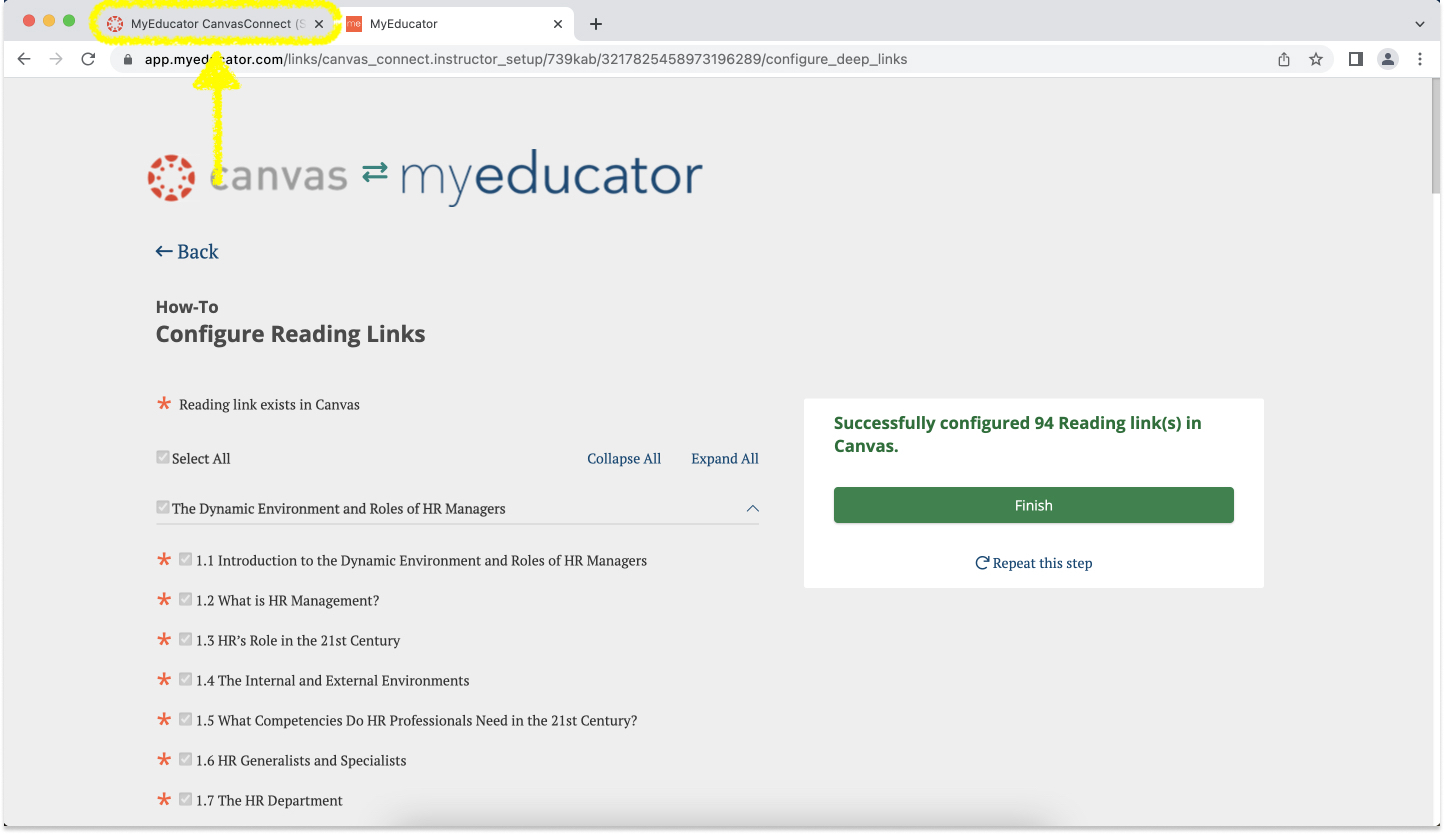Click the browser forward arrow

(56, 59)
